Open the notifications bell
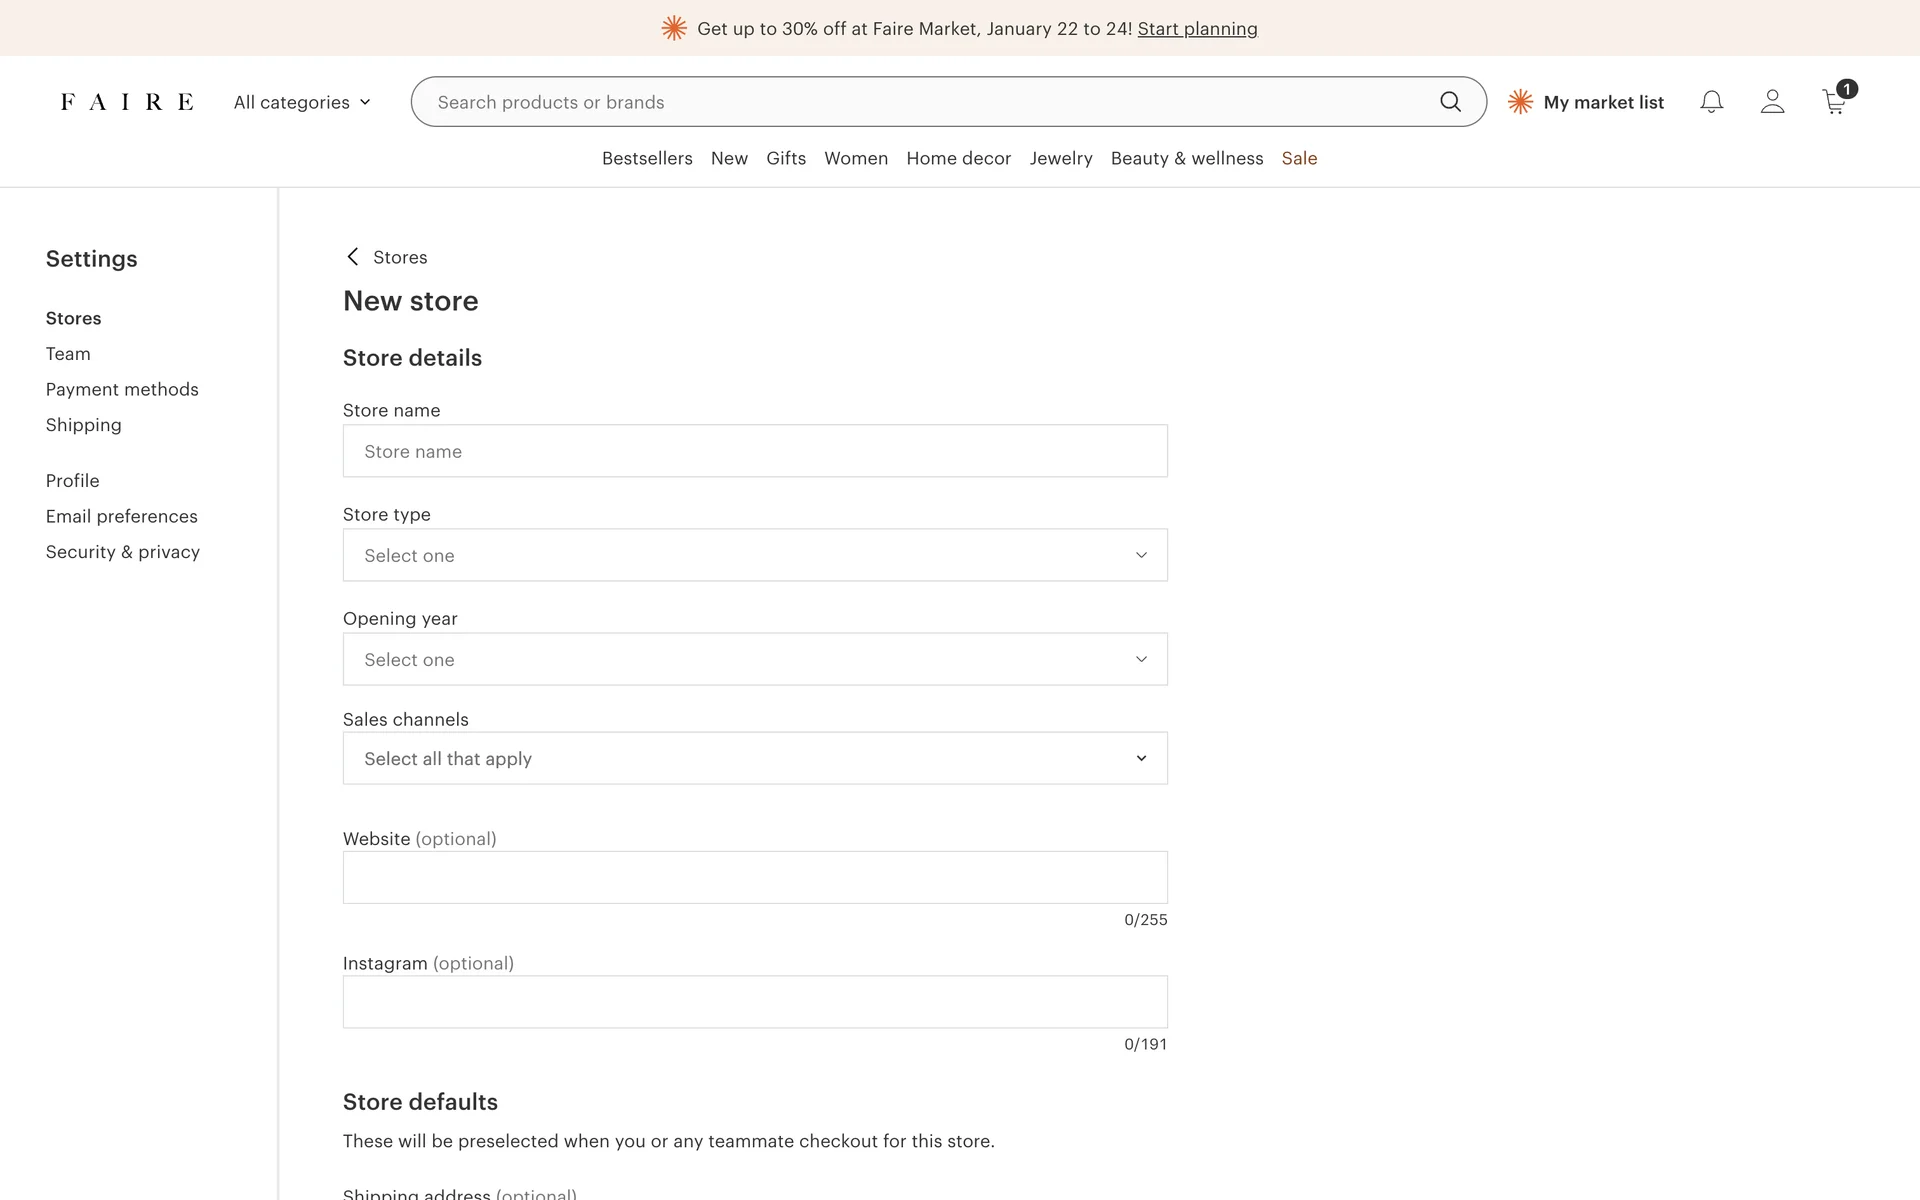 [1711, 102]
